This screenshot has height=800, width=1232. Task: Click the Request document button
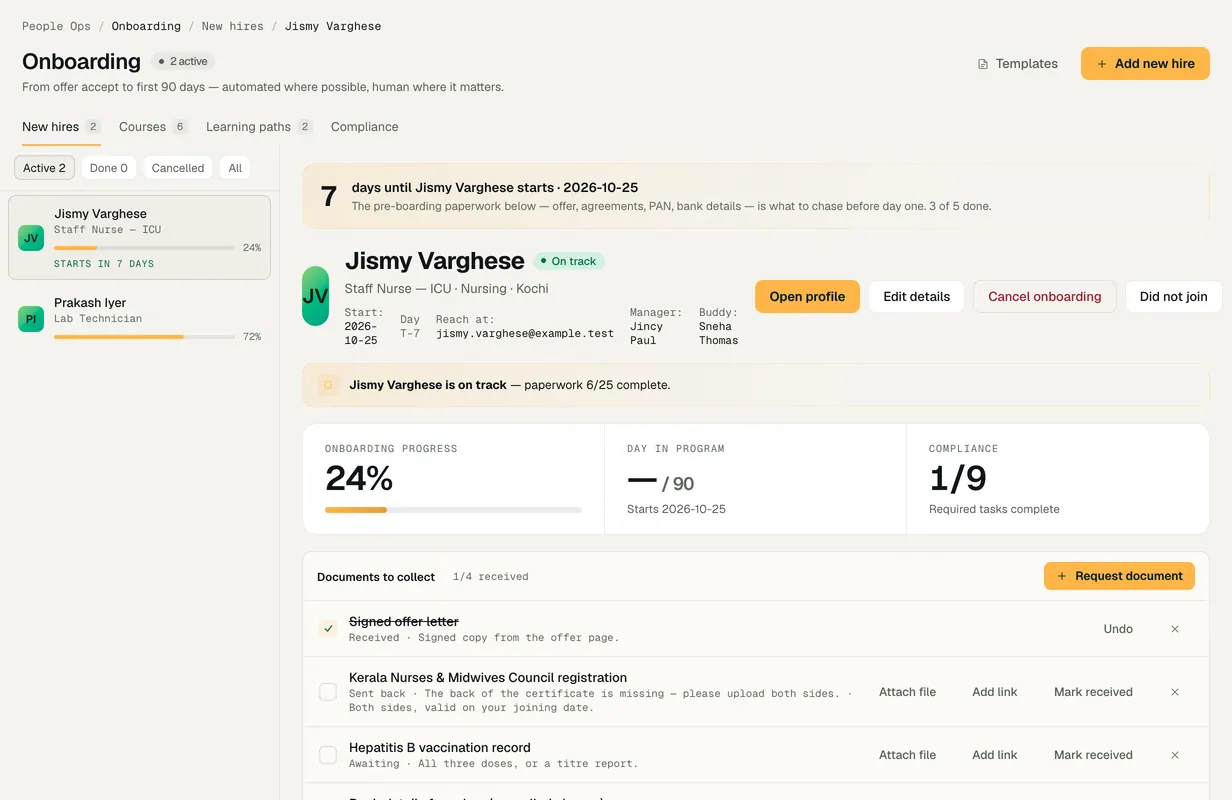click(x=1119, y=576)
